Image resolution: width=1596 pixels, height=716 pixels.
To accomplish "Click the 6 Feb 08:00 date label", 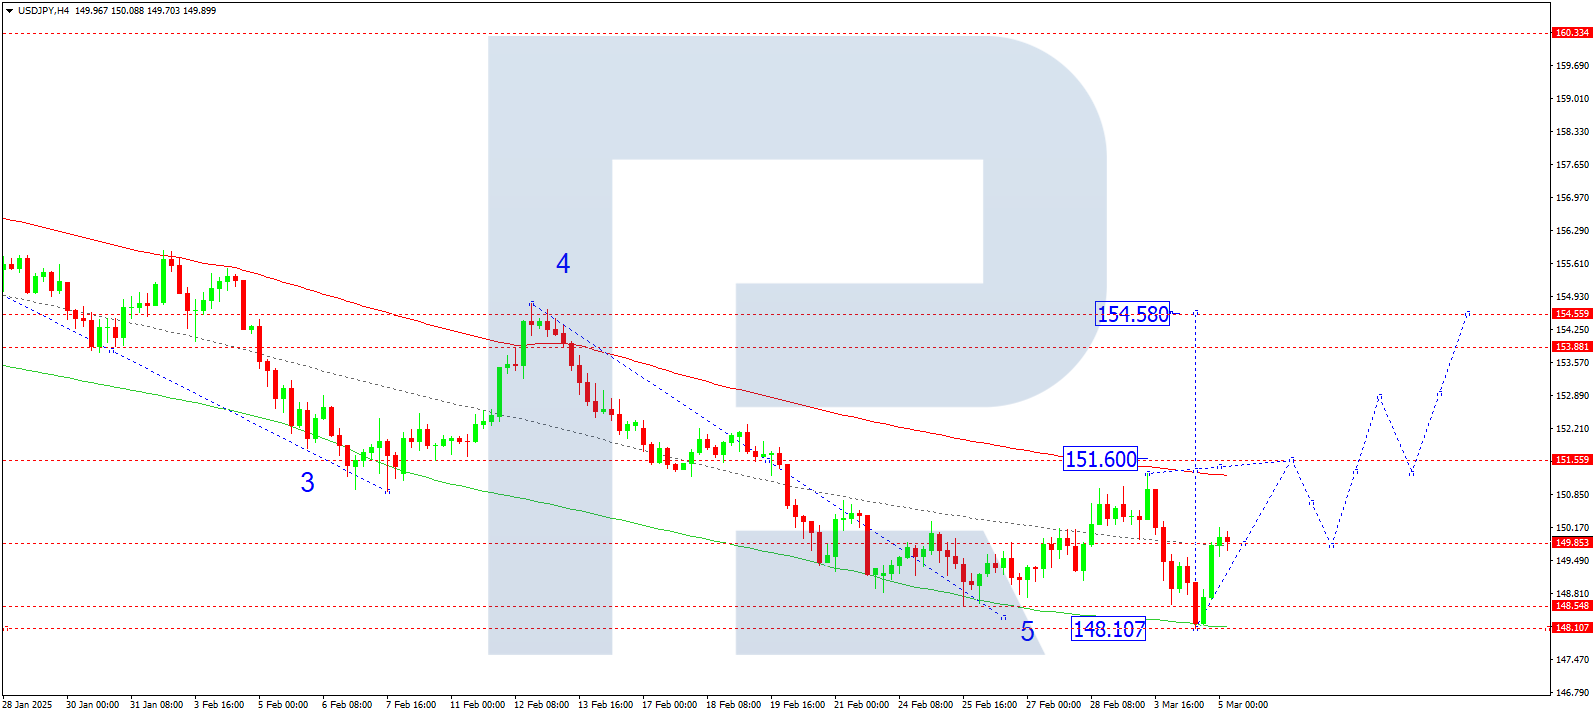I will (x=347, y=705).
